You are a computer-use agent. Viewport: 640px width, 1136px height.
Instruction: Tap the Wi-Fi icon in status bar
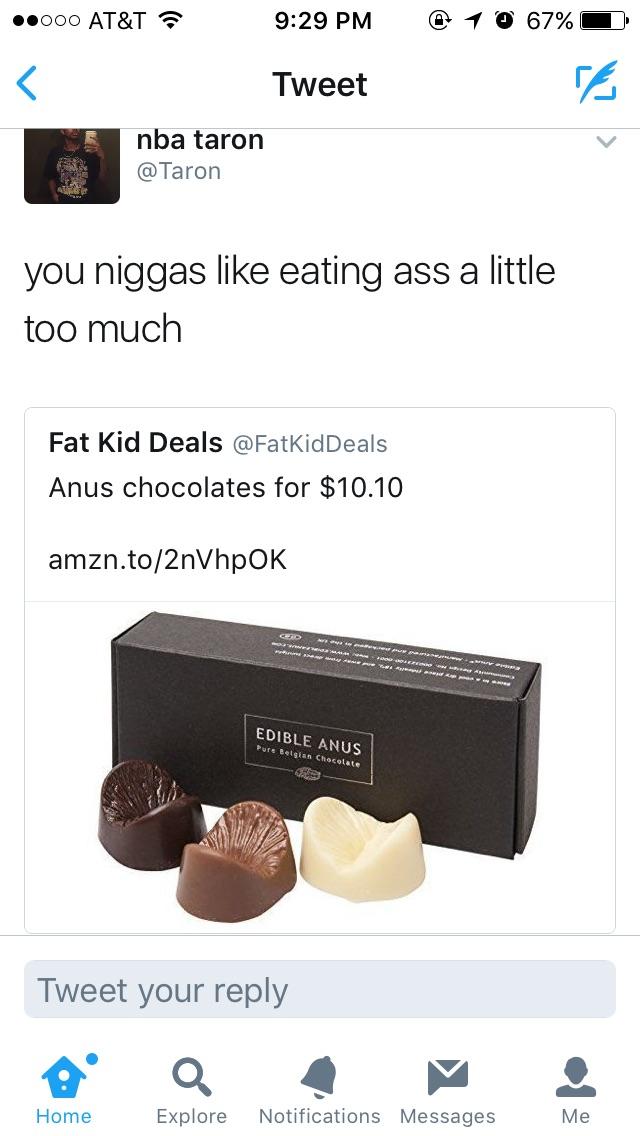click(x=168, y=21)
